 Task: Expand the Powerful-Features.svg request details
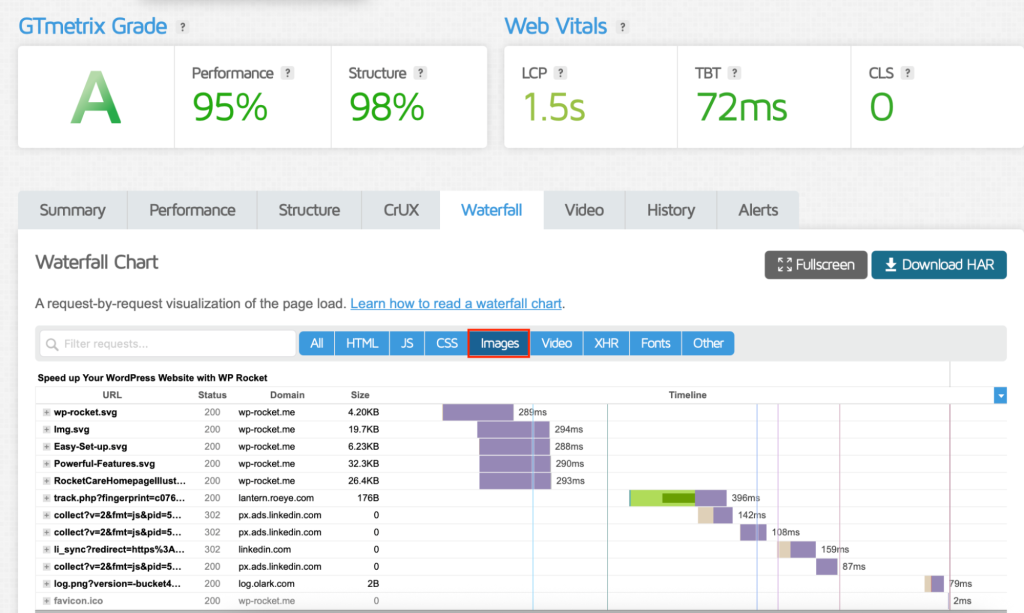click(46, 464)
